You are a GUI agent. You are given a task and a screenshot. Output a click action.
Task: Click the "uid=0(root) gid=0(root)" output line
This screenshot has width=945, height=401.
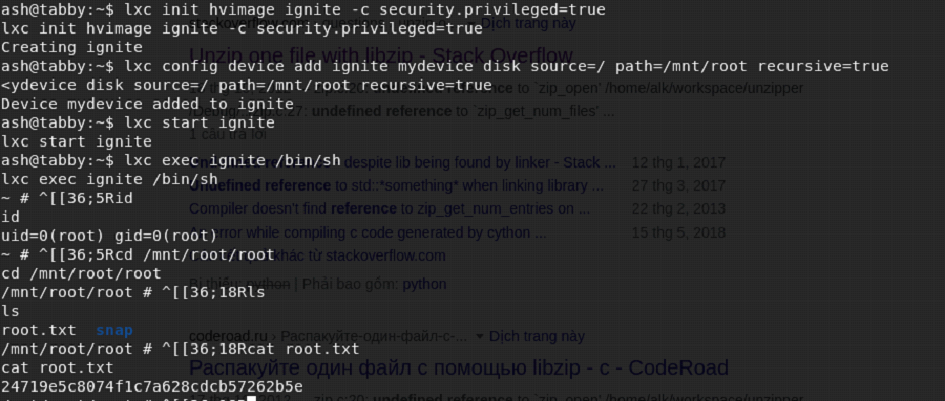point(109,235)
